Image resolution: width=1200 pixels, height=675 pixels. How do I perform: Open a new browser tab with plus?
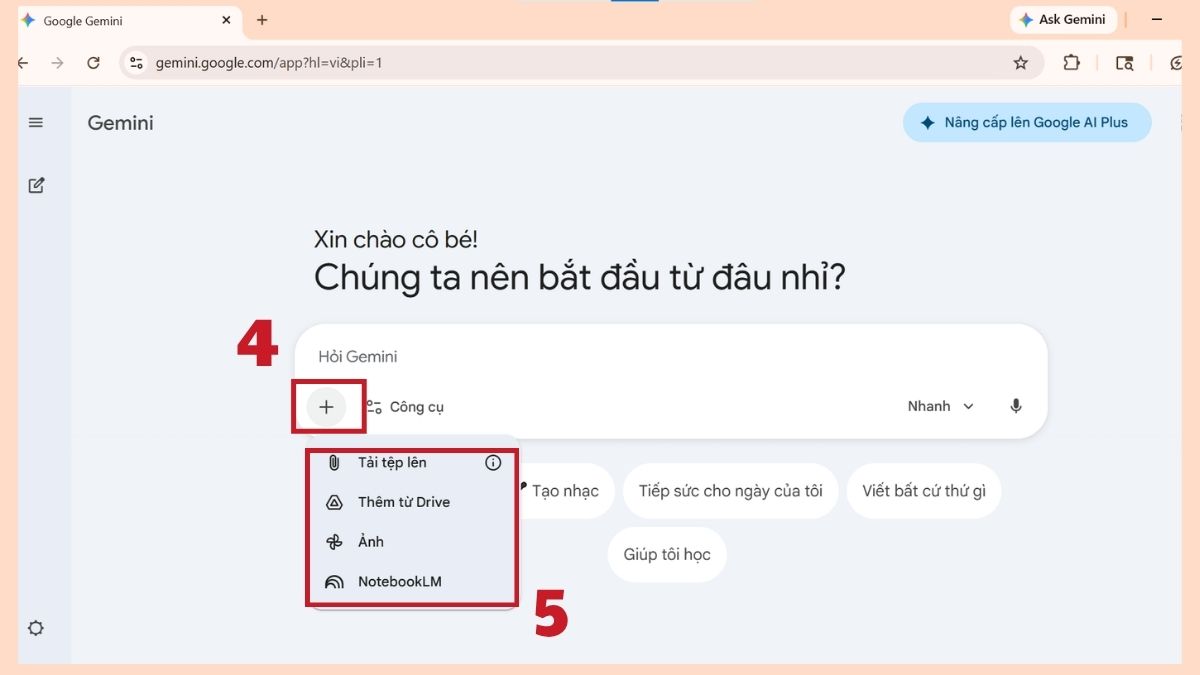(x=262, y=20)
